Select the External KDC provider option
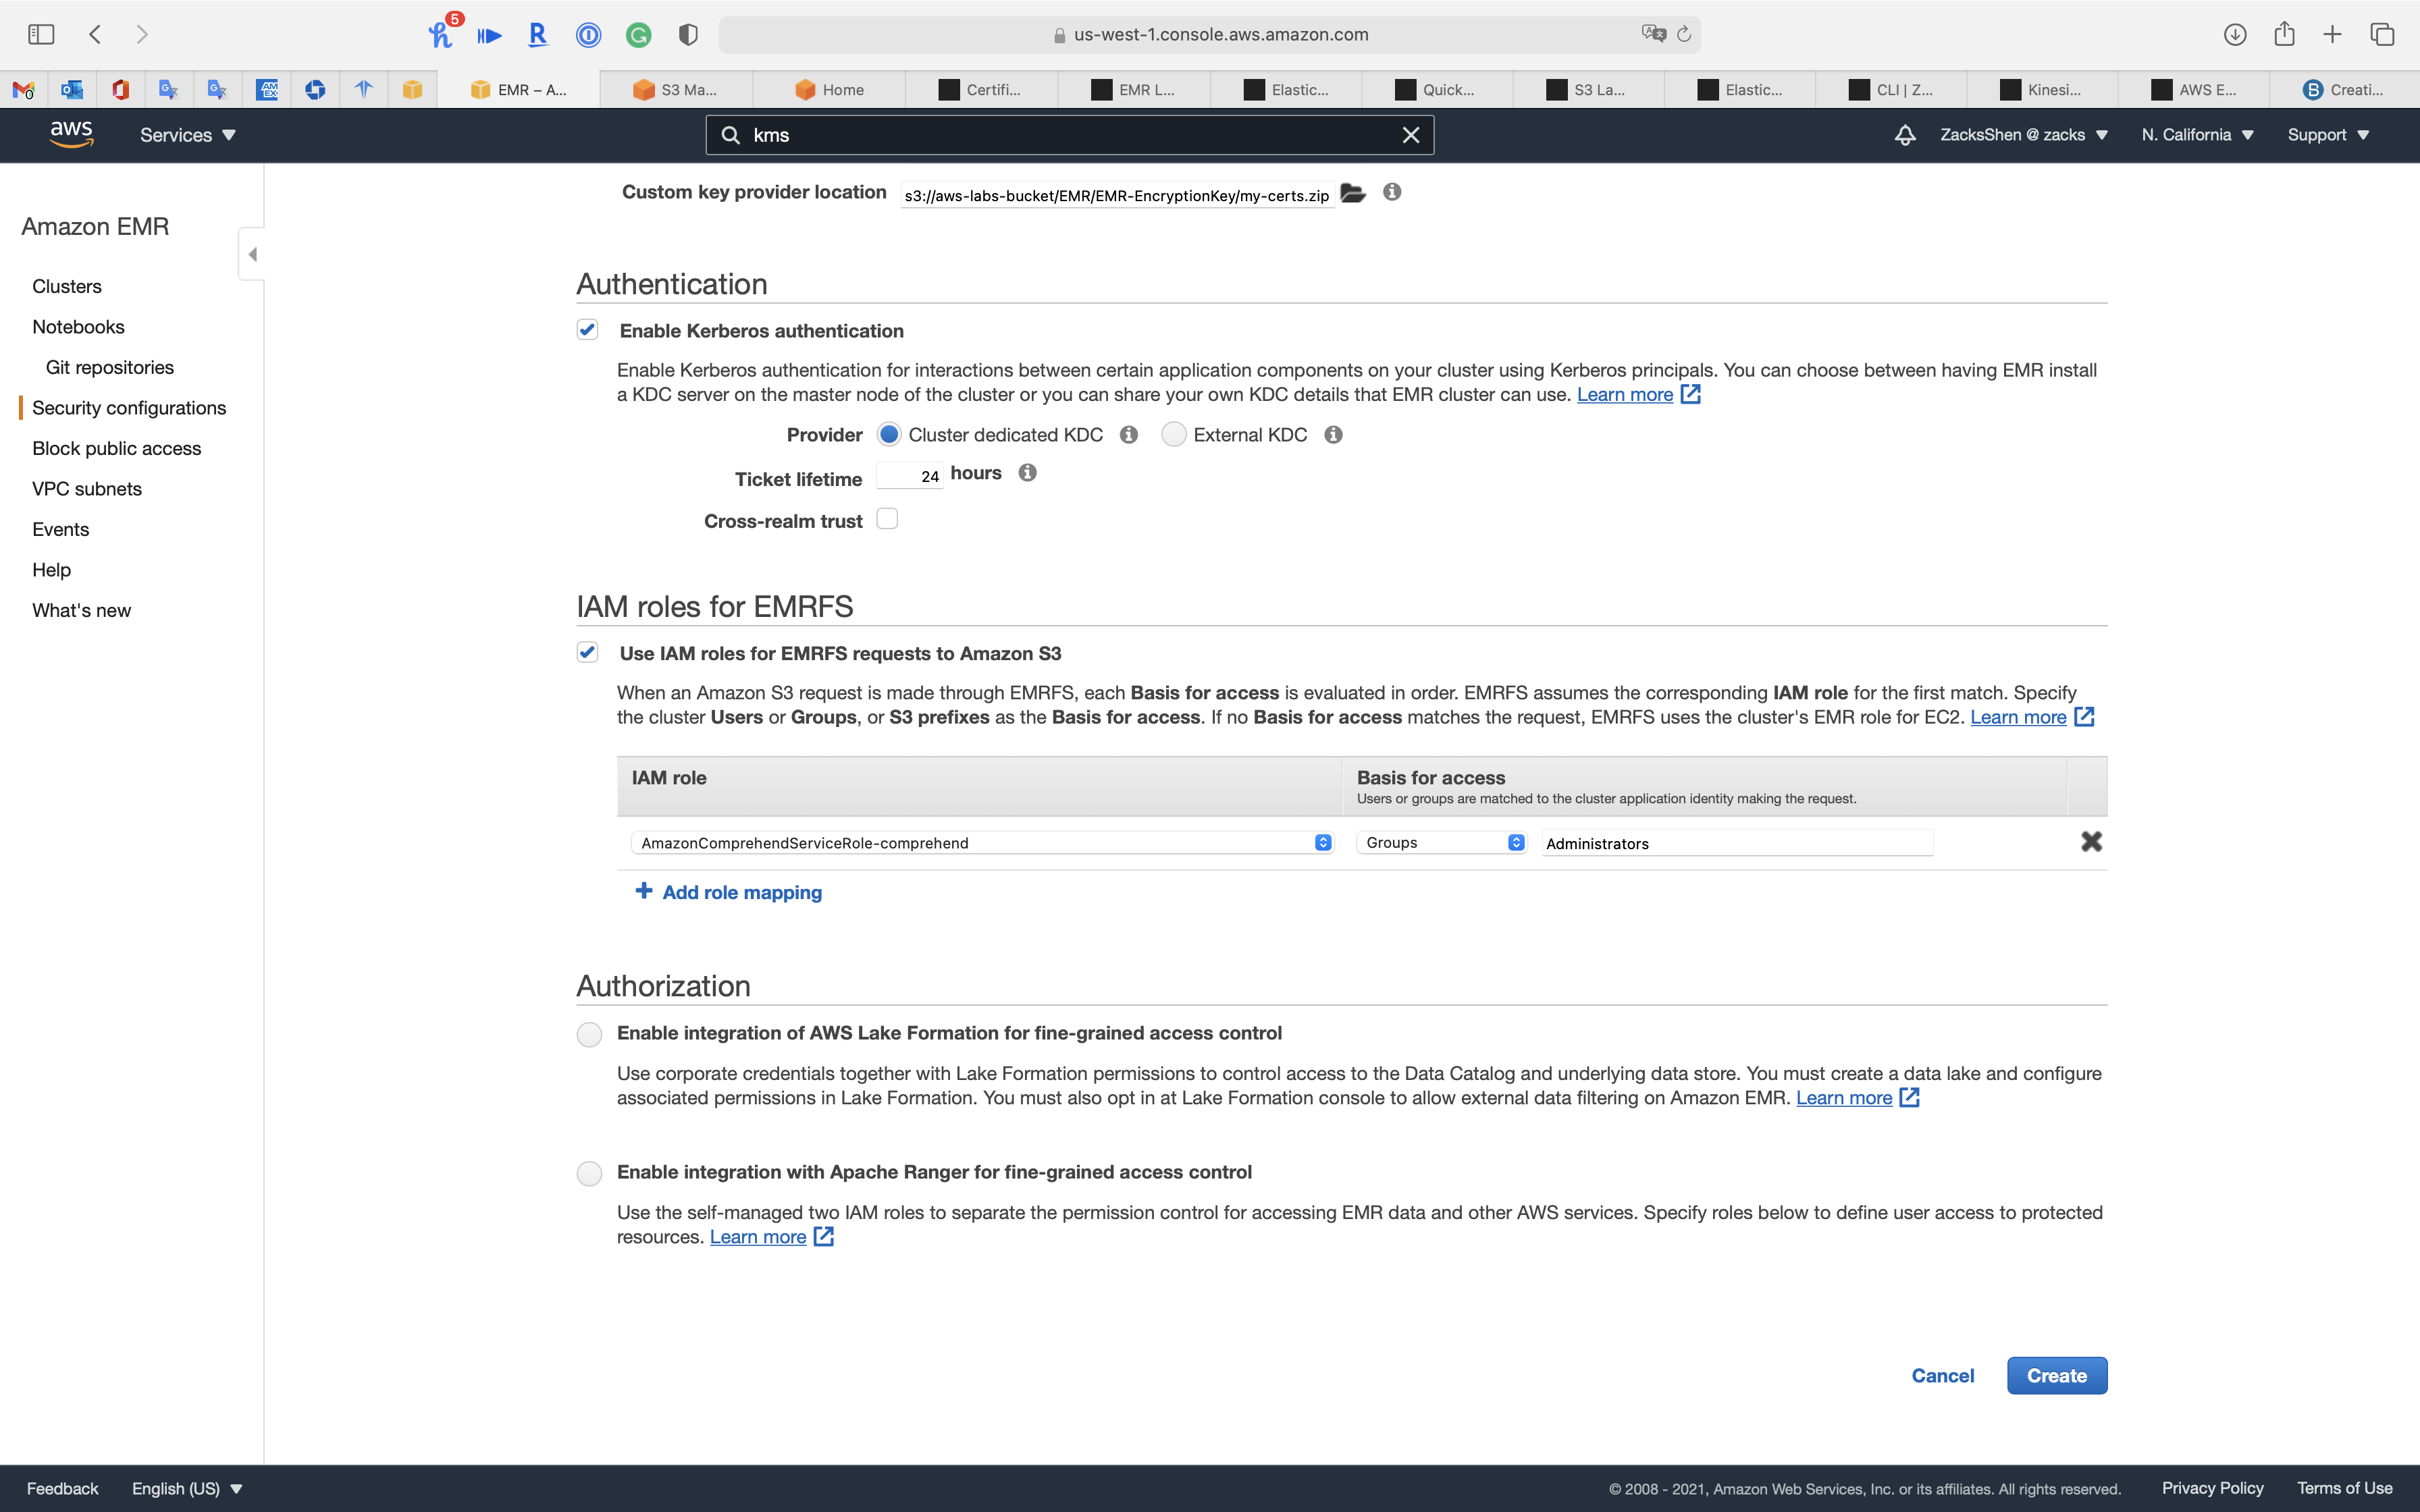 tap(1173, 435)
